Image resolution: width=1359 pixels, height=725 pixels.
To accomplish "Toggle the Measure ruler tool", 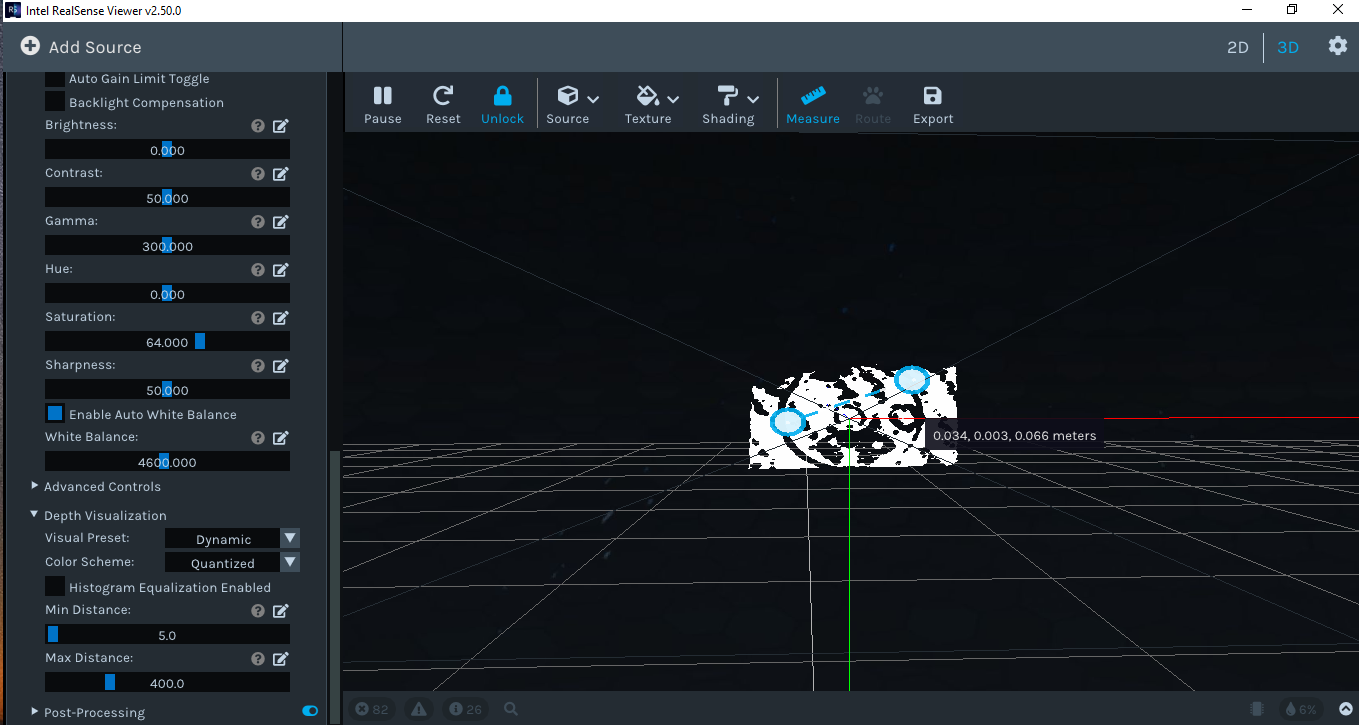I will tap(813, 96).
